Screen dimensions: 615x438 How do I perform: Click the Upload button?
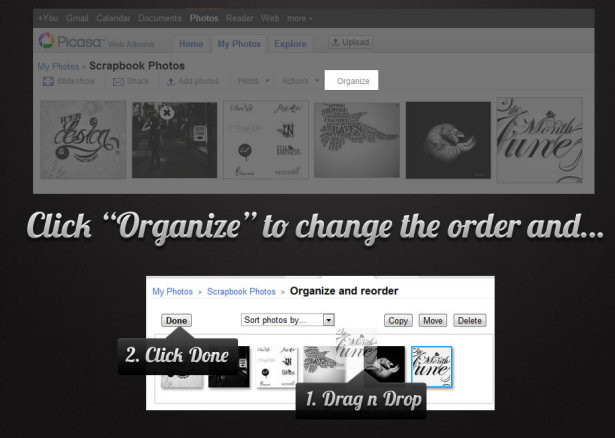351,42
